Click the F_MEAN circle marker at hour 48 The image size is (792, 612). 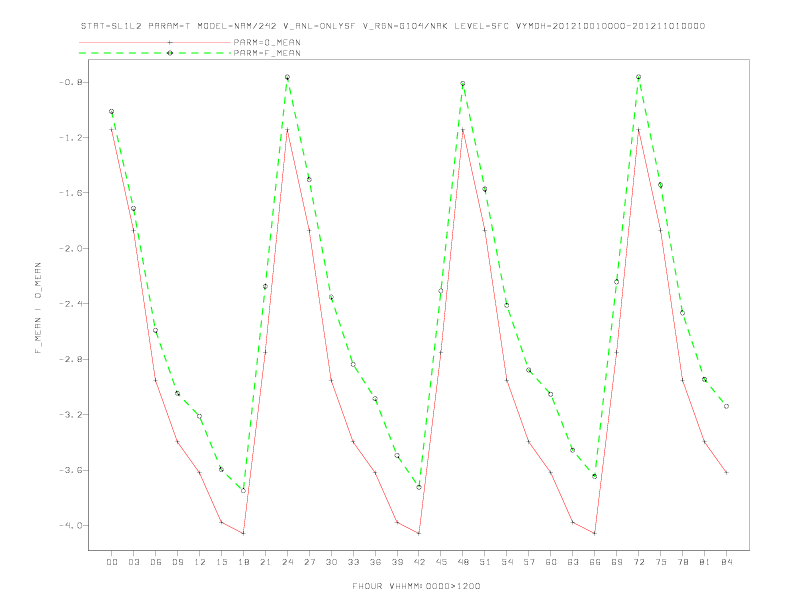point(463,84)
